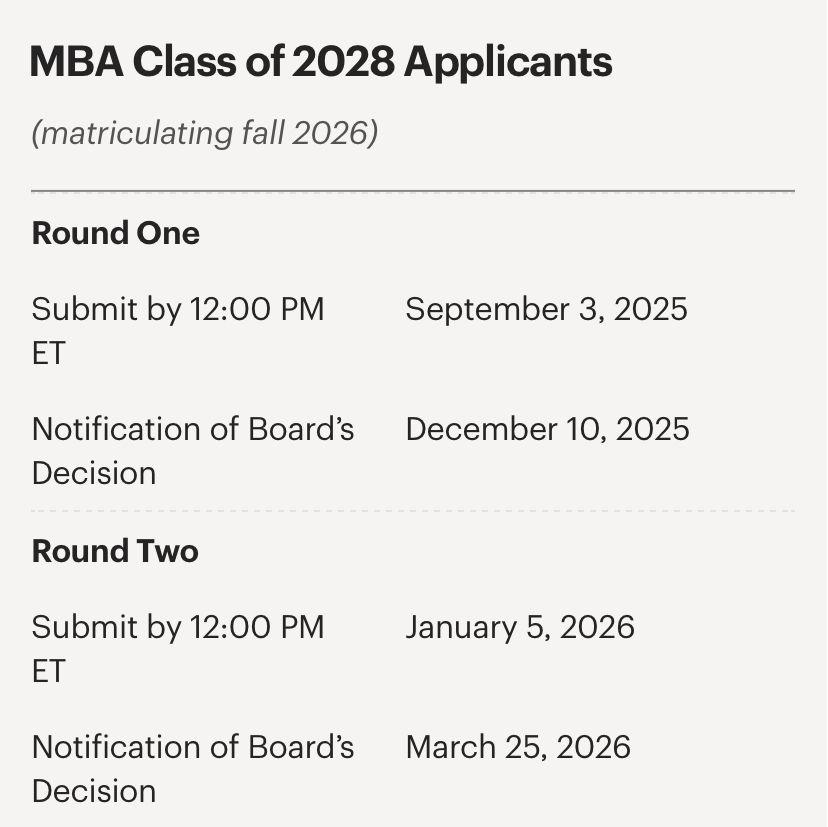The width and height of the screenshot is (828, 827).
Task: Click the dashed divider between the rounds
Action: pos(413,511)
